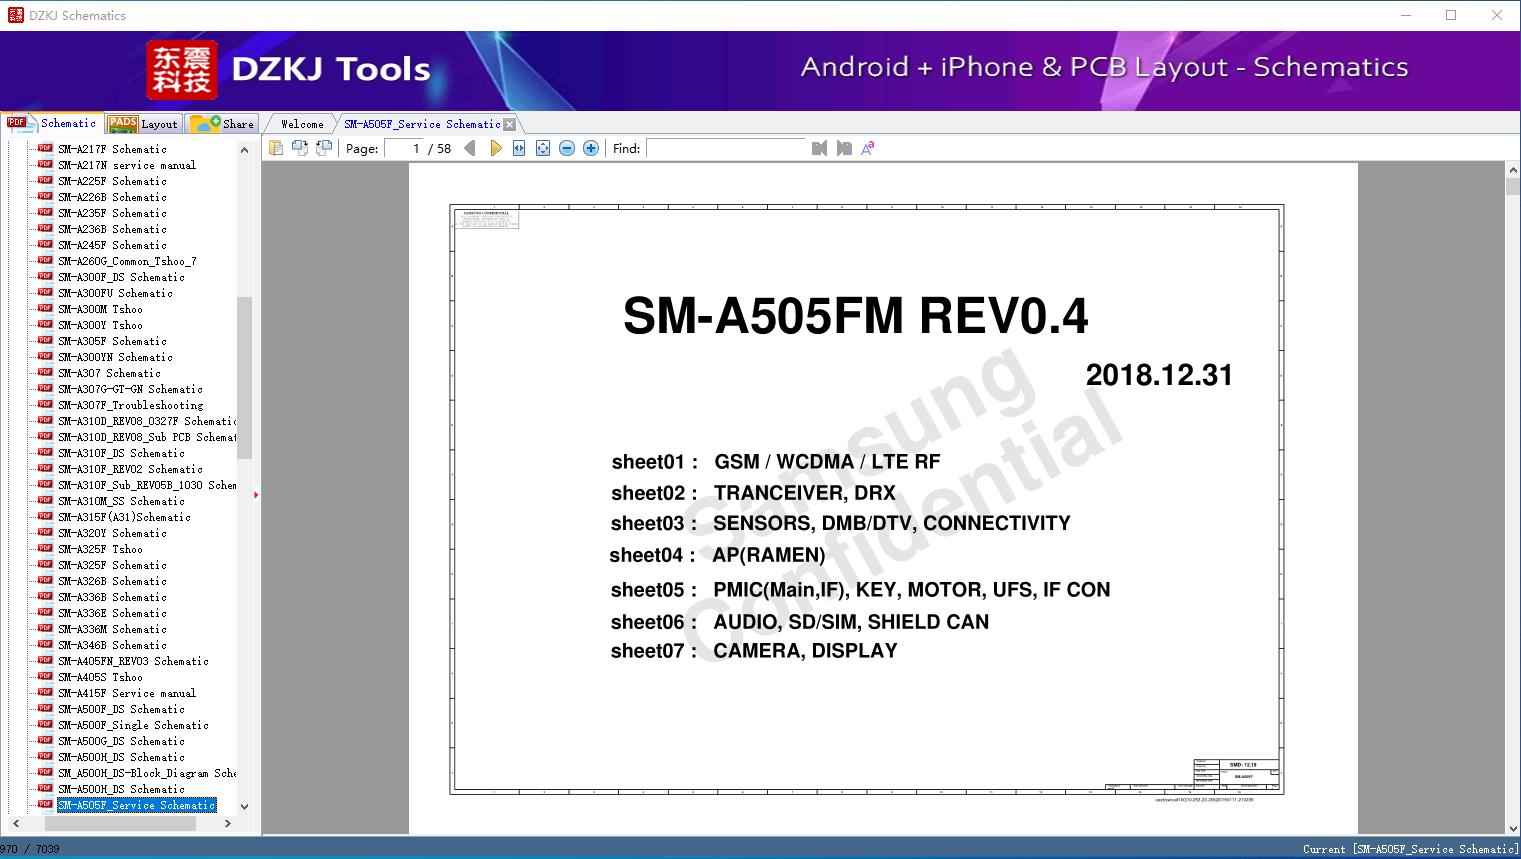The height and width of the screenshot is (859, 1521).
Task: Click the find previous match icon
Action: tap(819, 148)
